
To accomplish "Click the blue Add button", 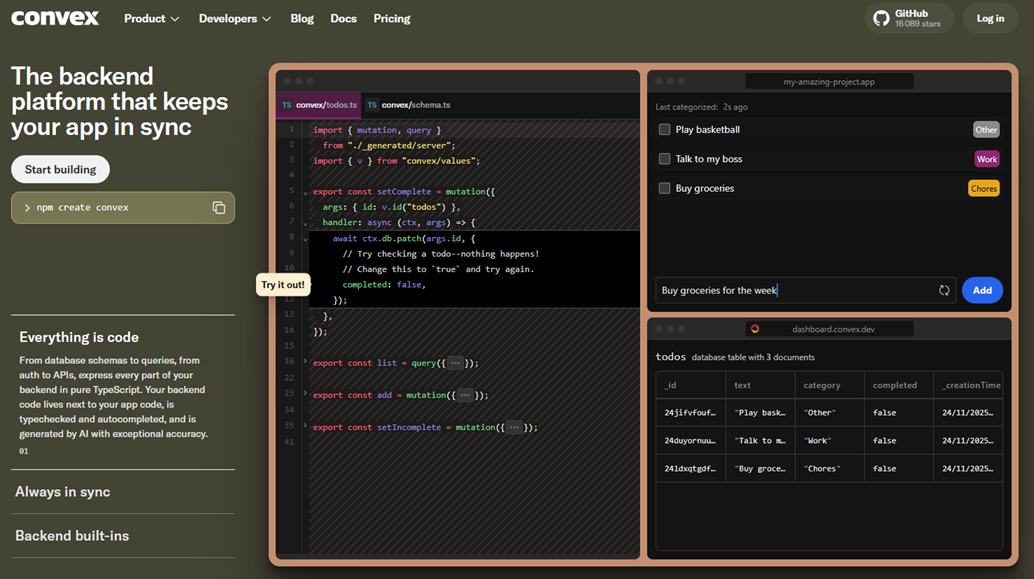I will click(981, 290).
